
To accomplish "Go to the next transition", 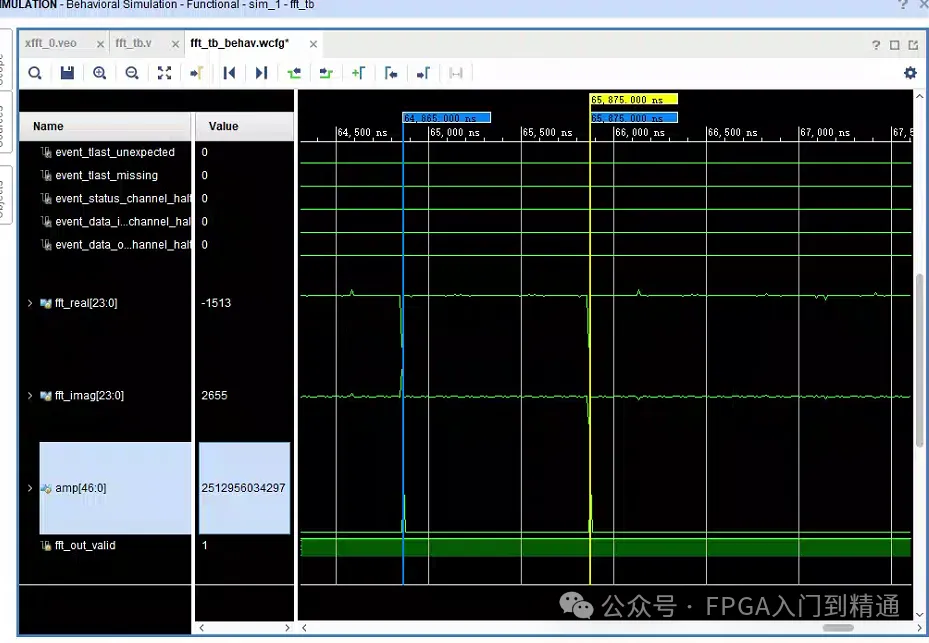I will (326, 73).
